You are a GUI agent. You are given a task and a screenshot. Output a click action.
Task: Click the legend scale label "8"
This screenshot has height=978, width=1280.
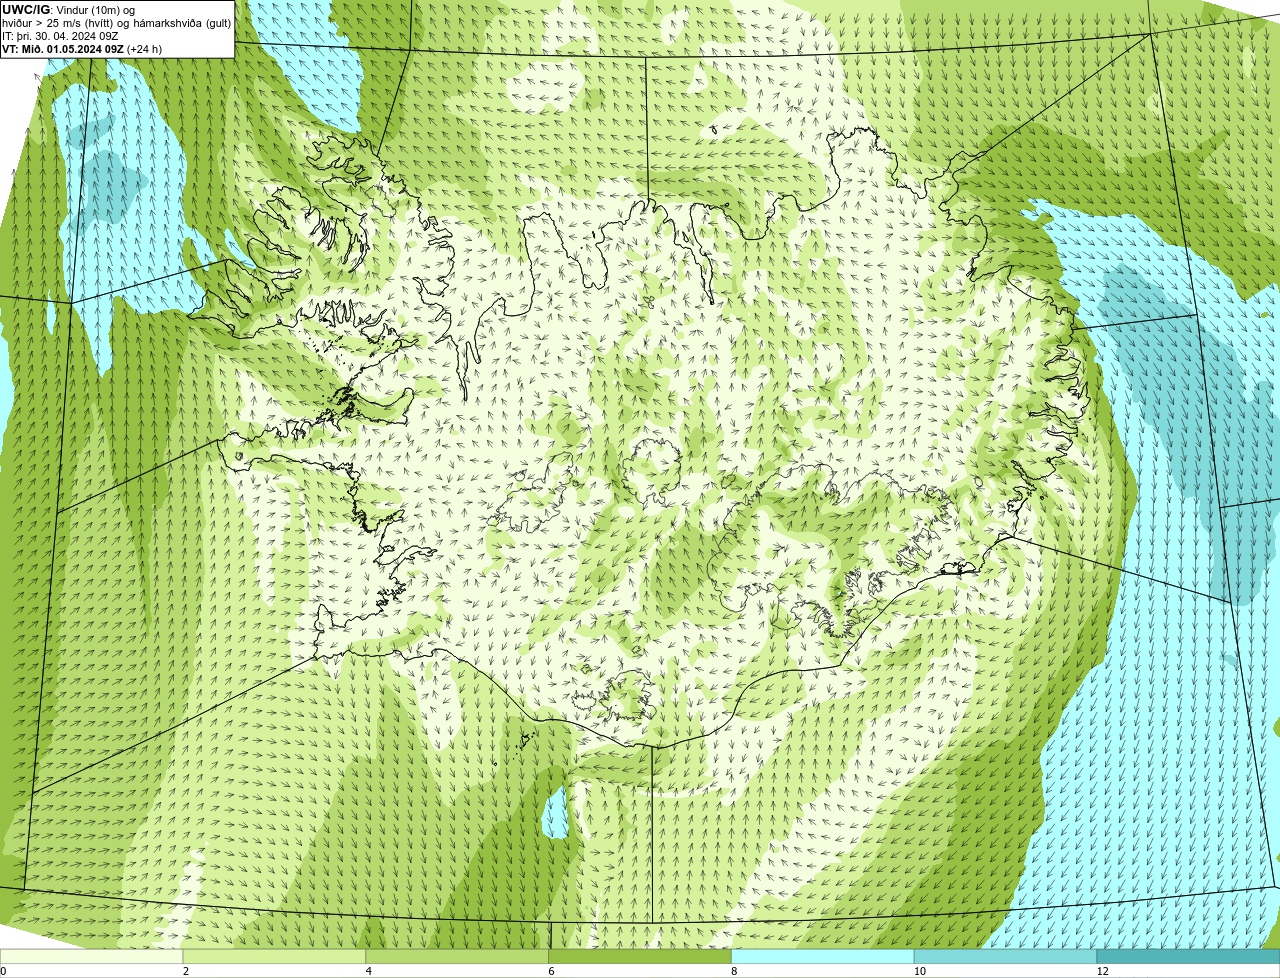coord(734,971)
